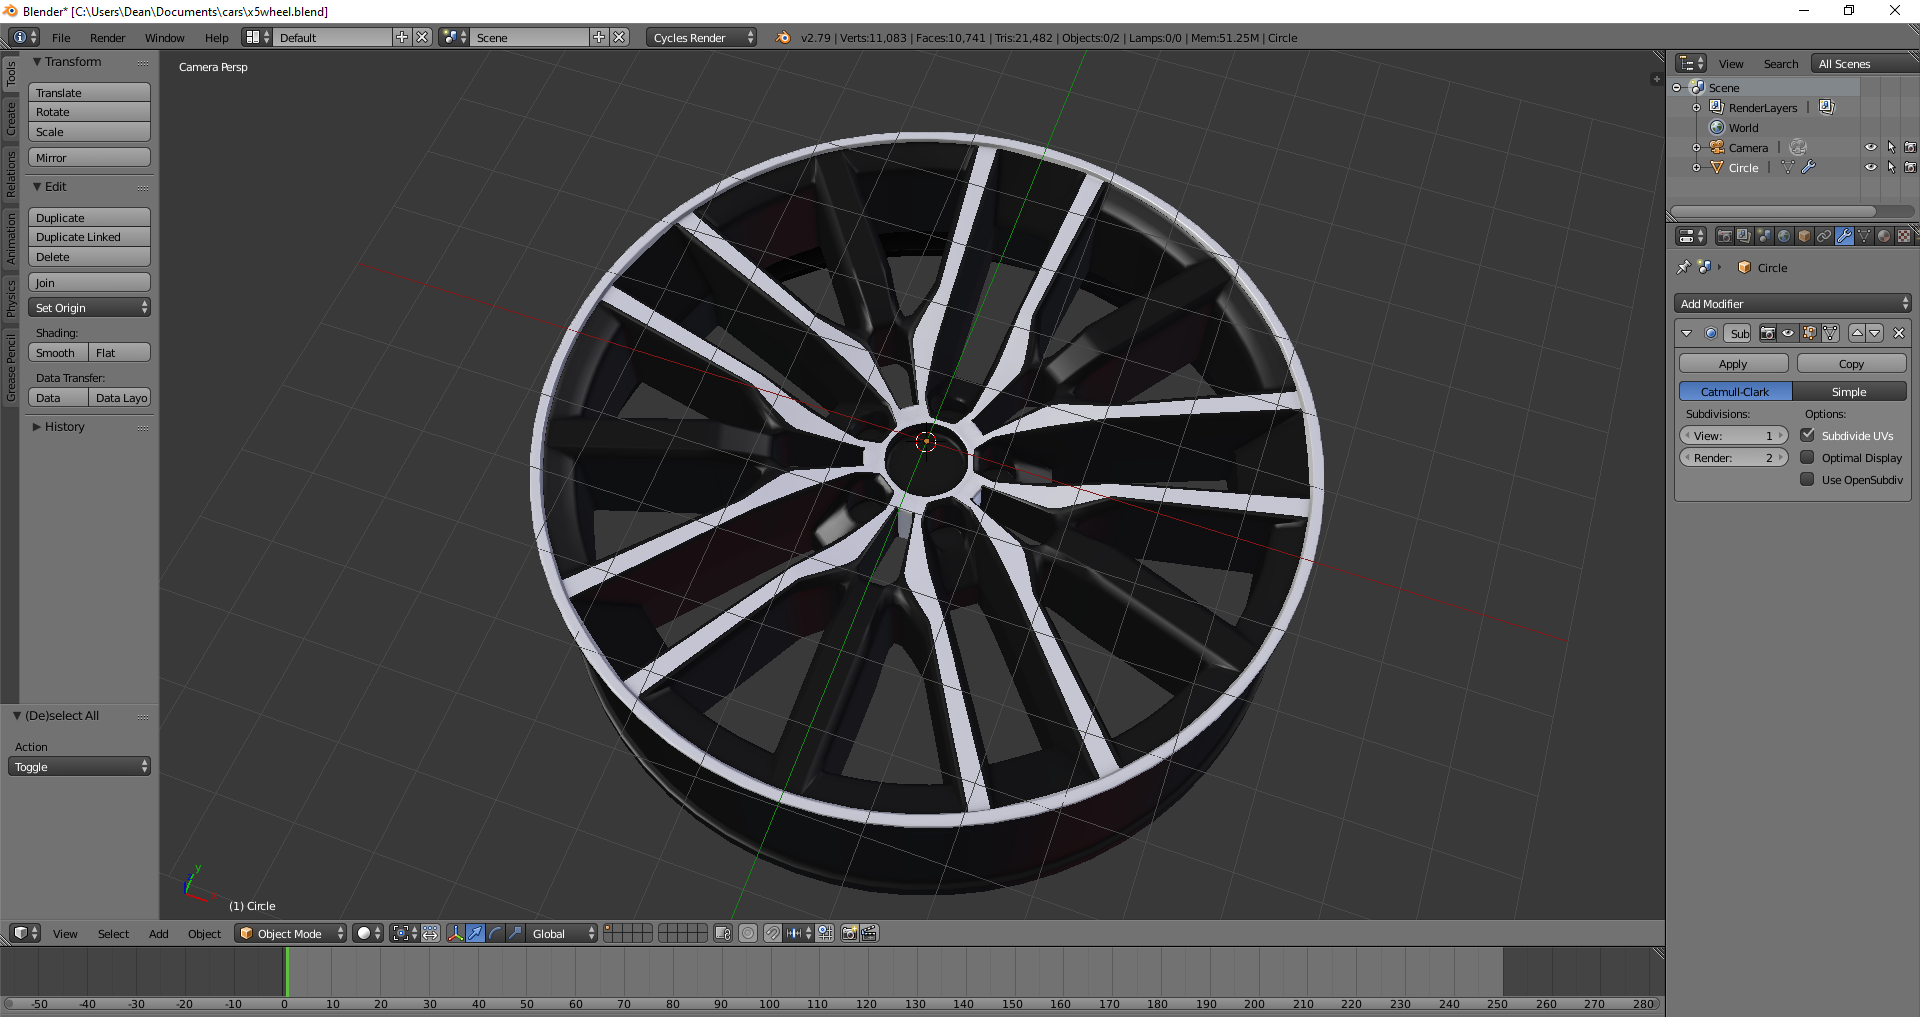
Task: Toggle Subsurf modifier render visibility camera
Action: [1768, 333]
